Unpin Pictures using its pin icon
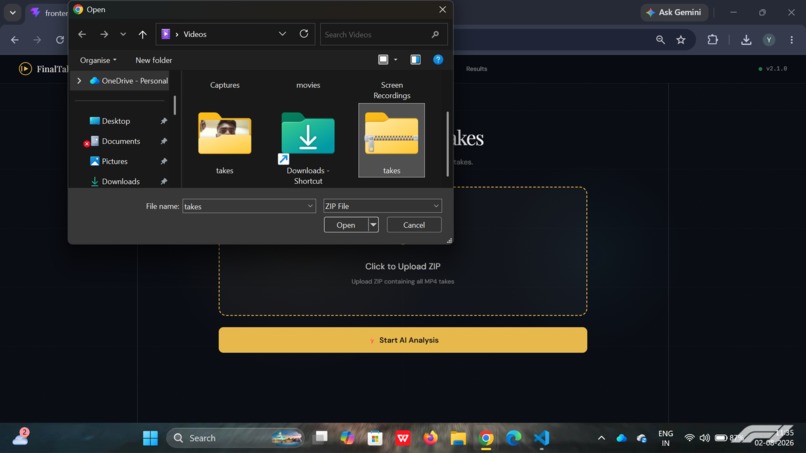The image size is (806, 453). (x=163, y=161)
